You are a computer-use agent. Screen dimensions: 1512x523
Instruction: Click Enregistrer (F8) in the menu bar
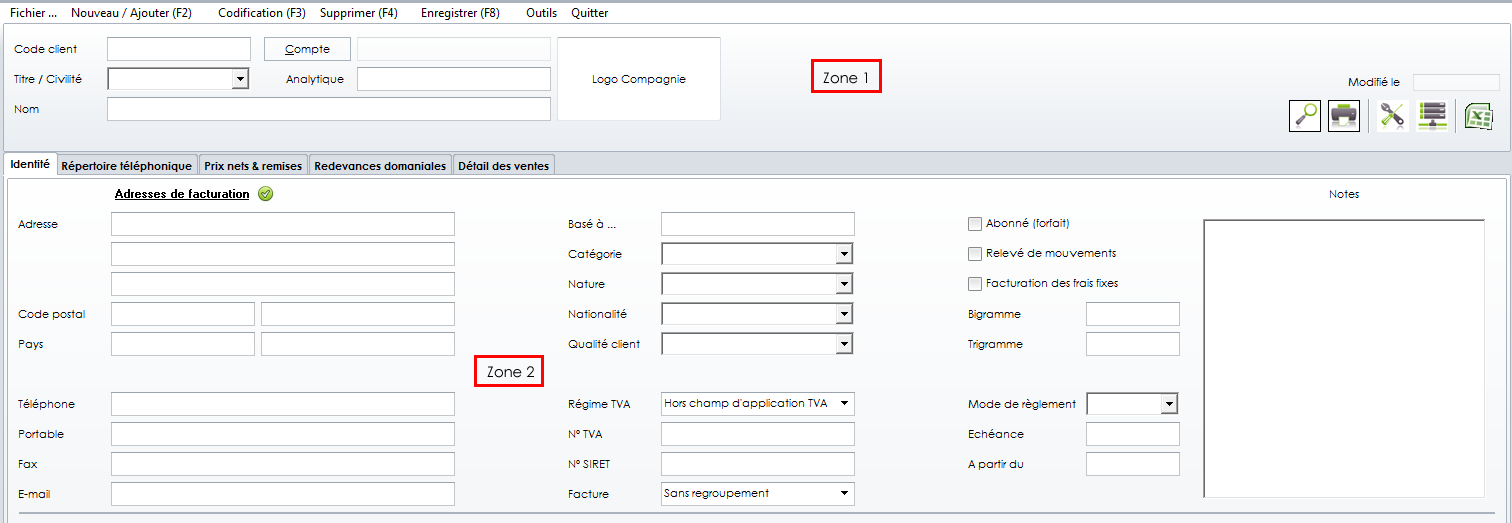coord(460,13)
